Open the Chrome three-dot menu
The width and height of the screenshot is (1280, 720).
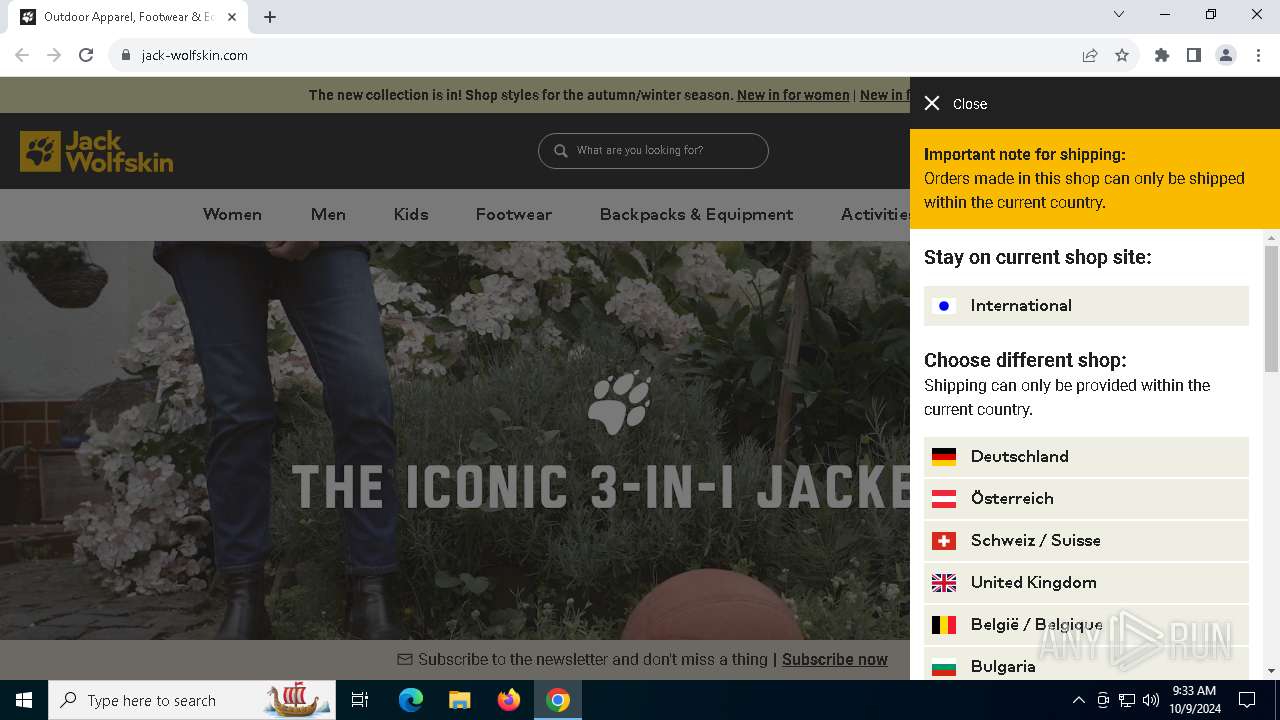[x=1258, y=55]
